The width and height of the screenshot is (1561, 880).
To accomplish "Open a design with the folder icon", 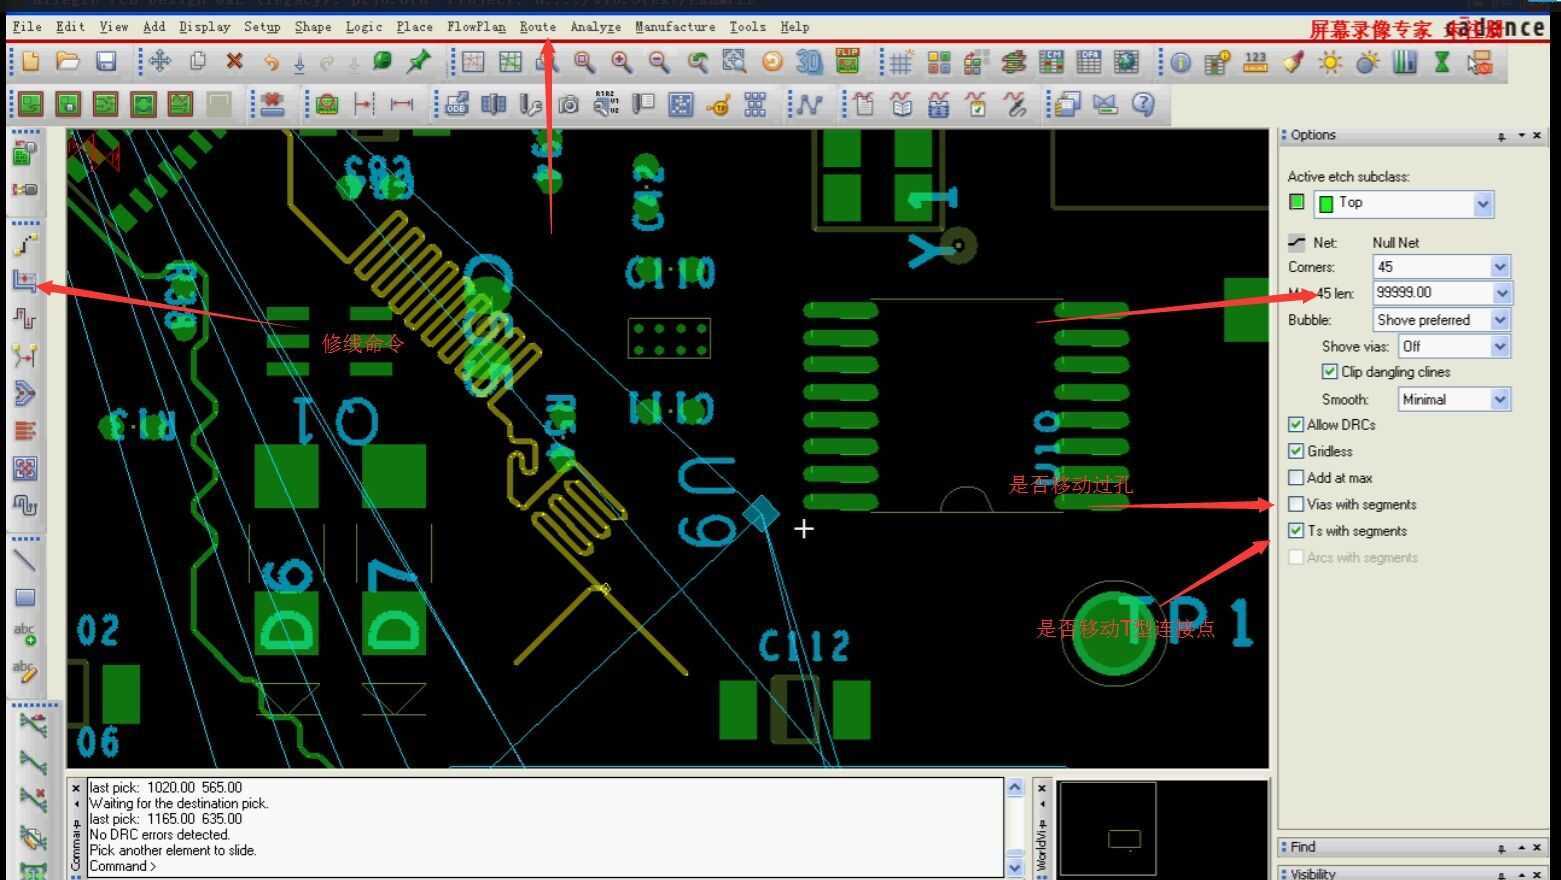I will [x=68, y=62].
